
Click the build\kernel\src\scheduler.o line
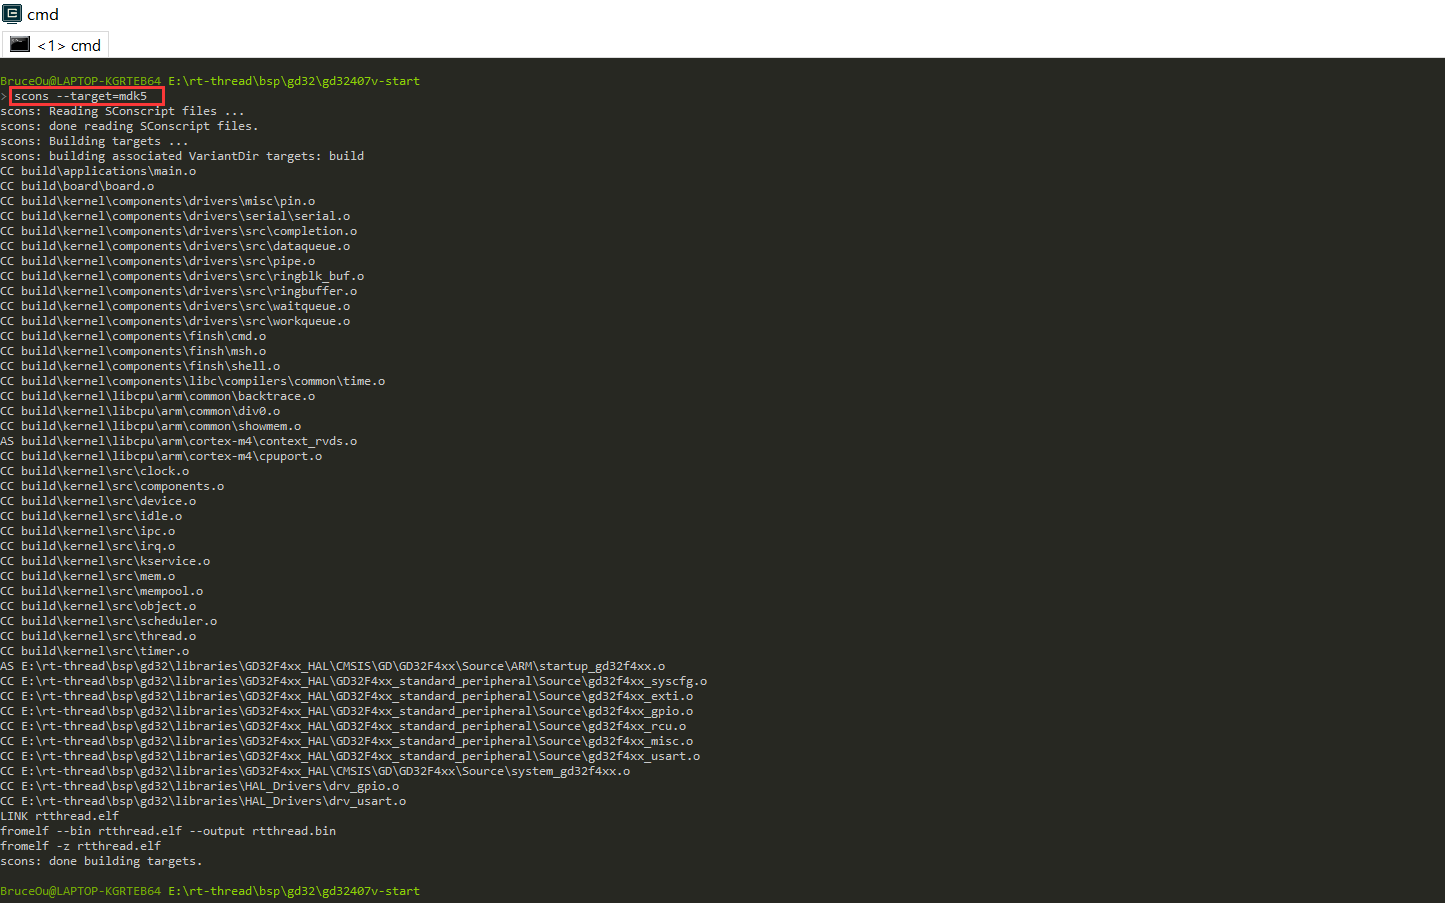[109, 621]
